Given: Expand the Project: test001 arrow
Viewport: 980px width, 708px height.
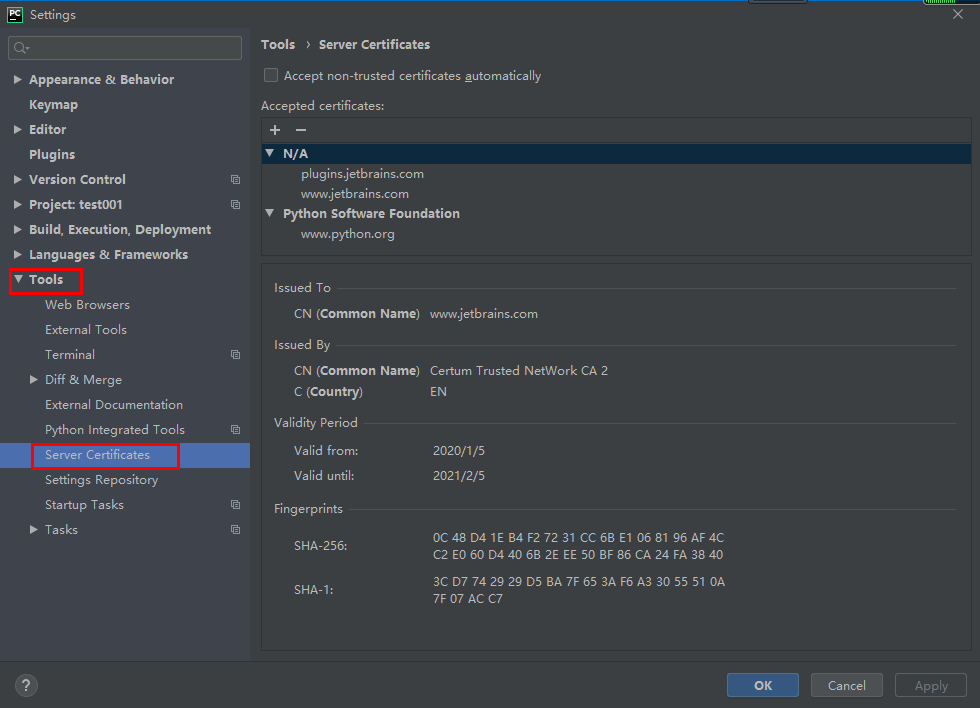Looking at the screenshot, I should [18, 204].
